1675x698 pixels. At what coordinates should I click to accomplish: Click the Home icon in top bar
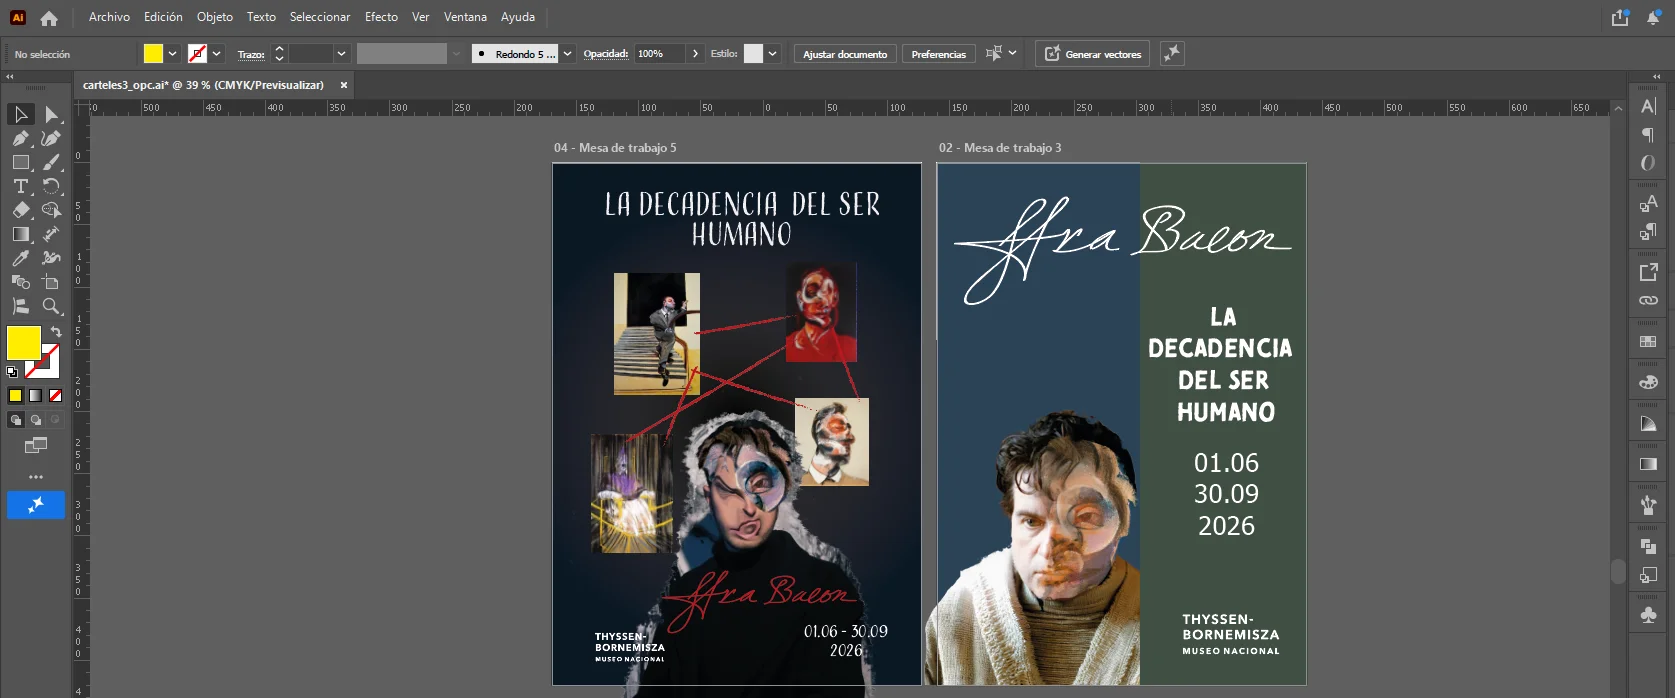click(49, 17)
